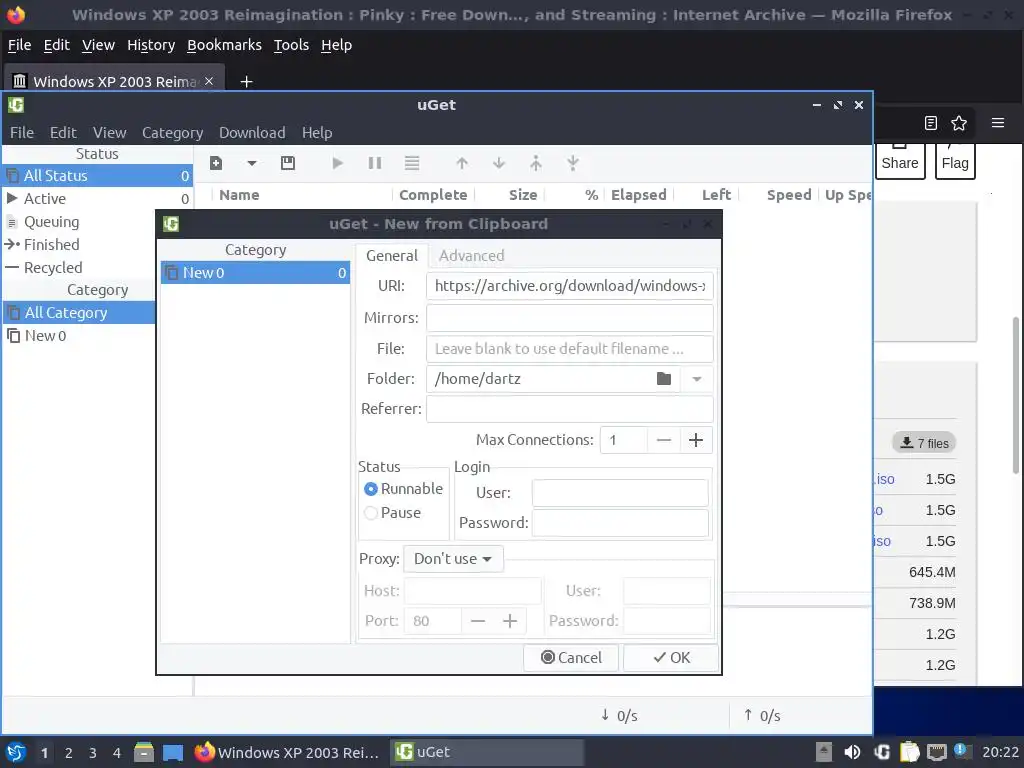Click the move to bottom icon
Viewport: 1024px width, 768px height.
click(573, 163)
